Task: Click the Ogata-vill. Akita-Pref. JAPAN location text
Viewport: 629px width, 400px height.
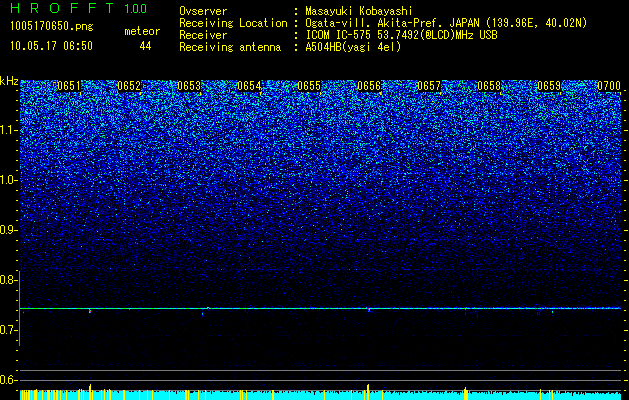Action: [x=446, y=23]
